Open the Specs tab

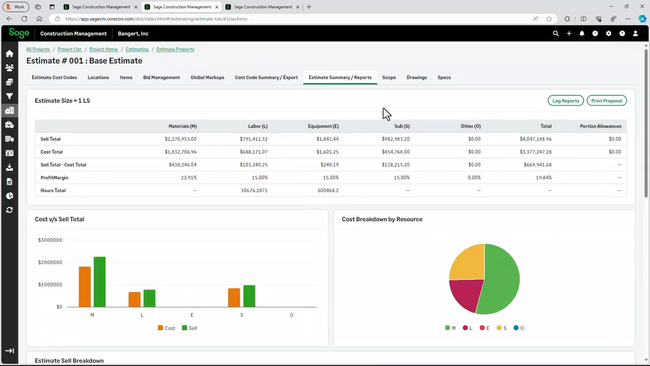coord(444,78)
